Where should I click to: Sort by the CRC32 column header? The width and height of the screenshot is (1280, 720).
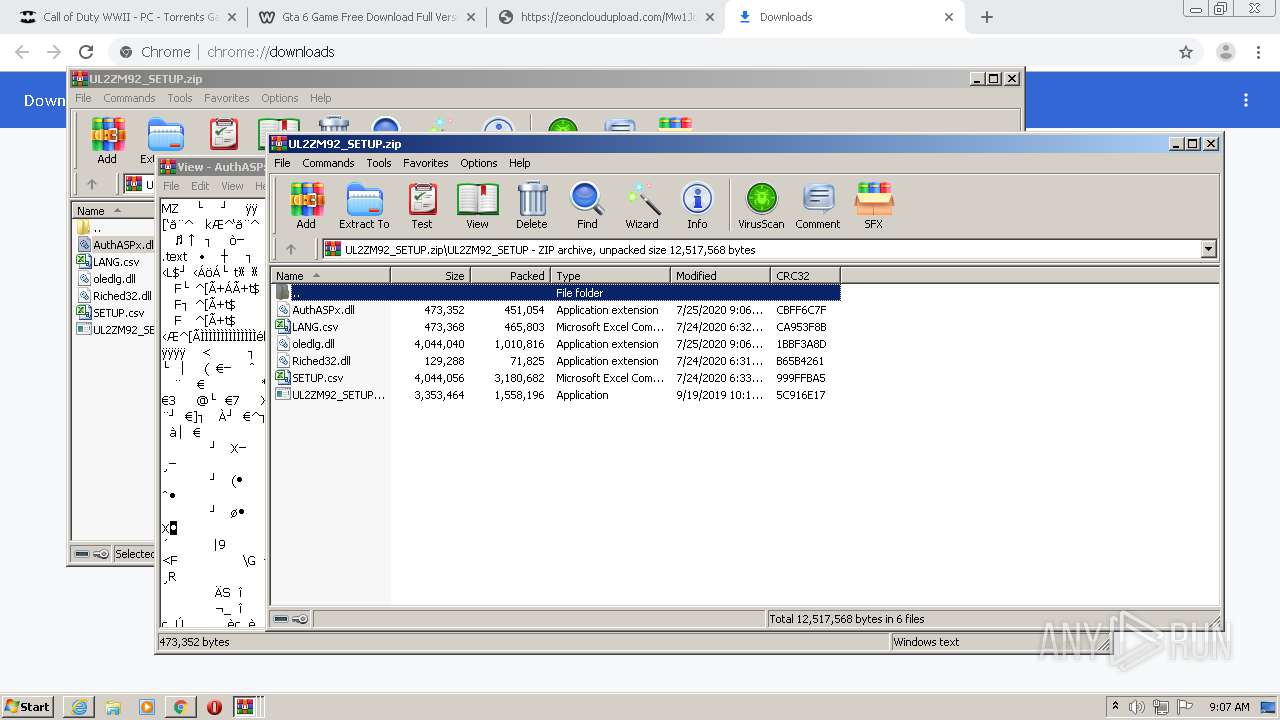[x=805, y=276]
